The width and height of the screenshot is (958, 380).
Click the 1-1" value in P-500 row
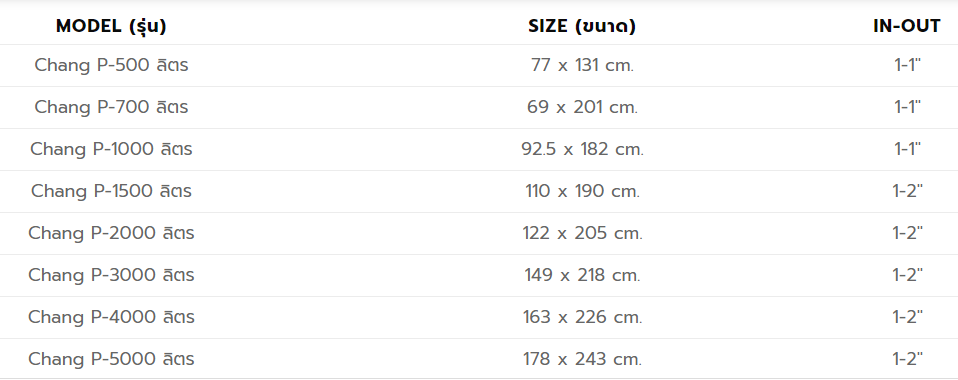[x=907, y=65]
